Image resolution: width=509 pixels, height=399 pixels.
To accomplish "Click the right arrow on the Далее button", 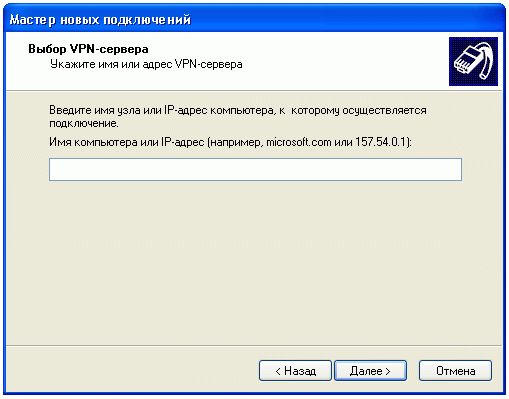I will pos(388,371).
